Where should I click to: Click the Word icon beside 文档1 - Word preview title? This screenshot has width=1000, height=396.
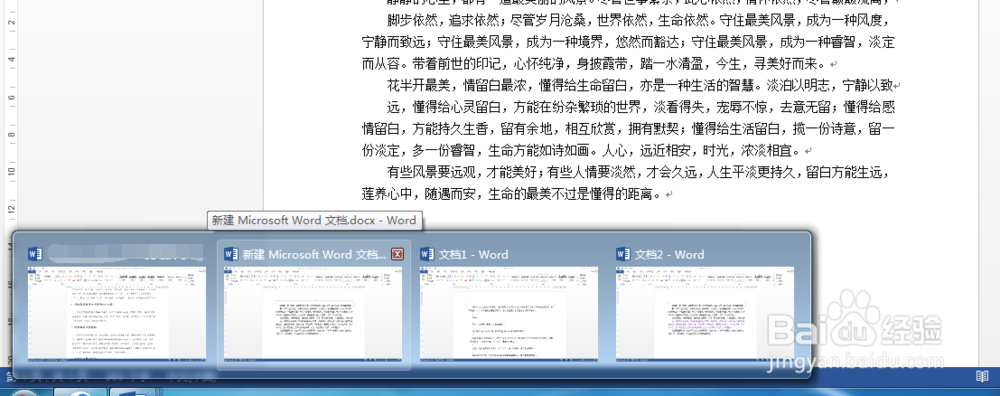click(427, 254)
